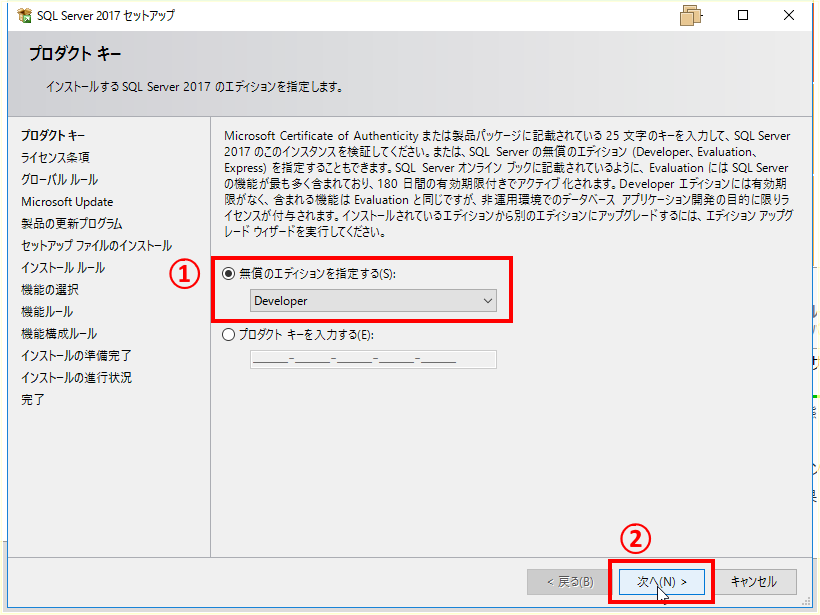Select 機能構成ルール step in sidebar

[x=59, y=334]
